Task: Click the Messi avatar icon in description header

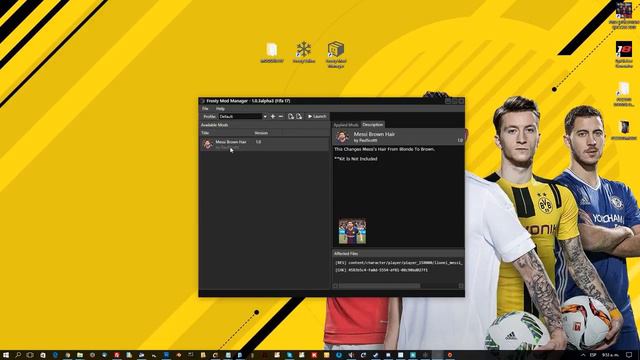Action: [x=342, y=137]
